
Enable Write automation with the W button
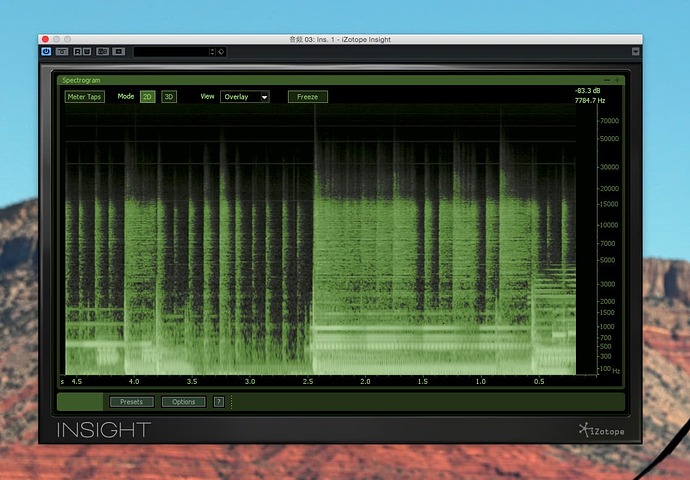pos(87,51)
